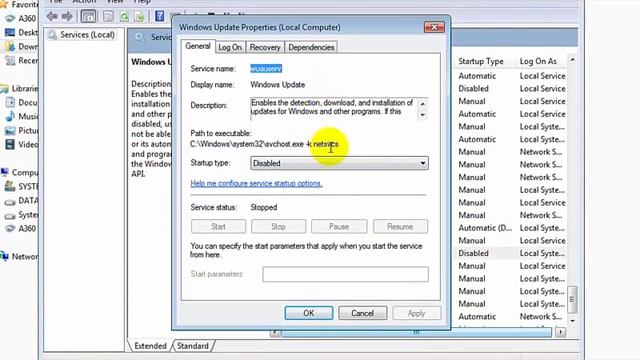
Task: Open Recent Places in Explorer sidebar
Action: tap(22, 60)
